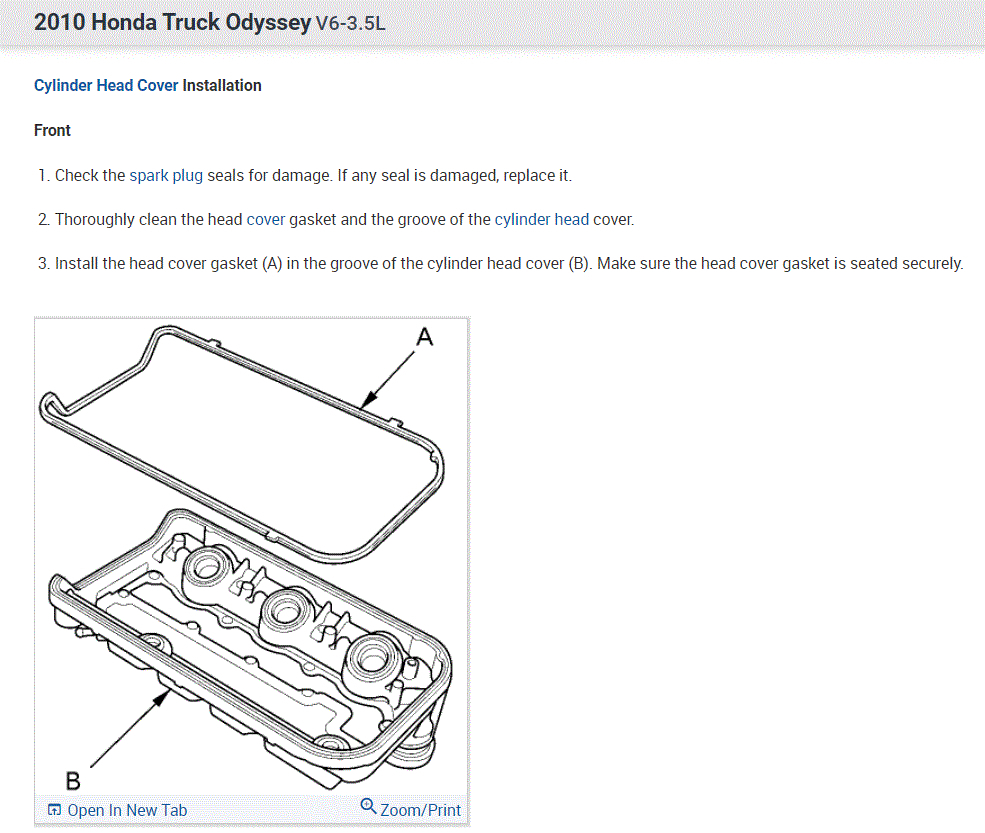Open the cover link in step 2
This screenshot has width=985, height=833.
(x=266, y=219)
